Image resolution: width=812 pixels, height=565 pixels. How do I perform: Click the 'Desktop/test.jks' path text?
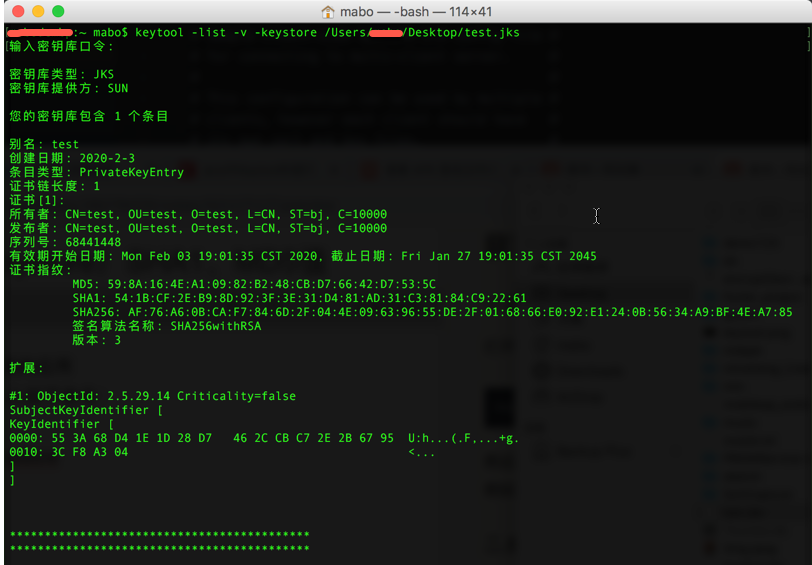[463, 33]
